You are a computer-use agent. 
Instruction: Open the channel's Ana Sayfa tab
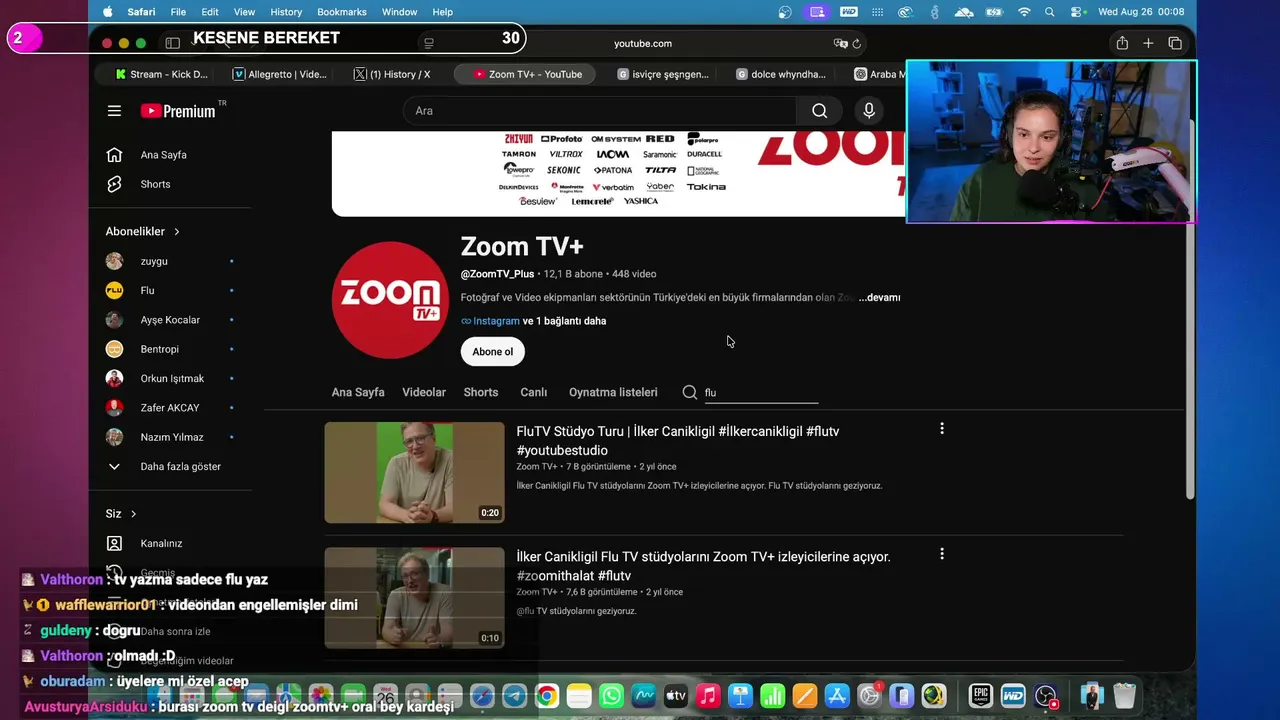358,392
